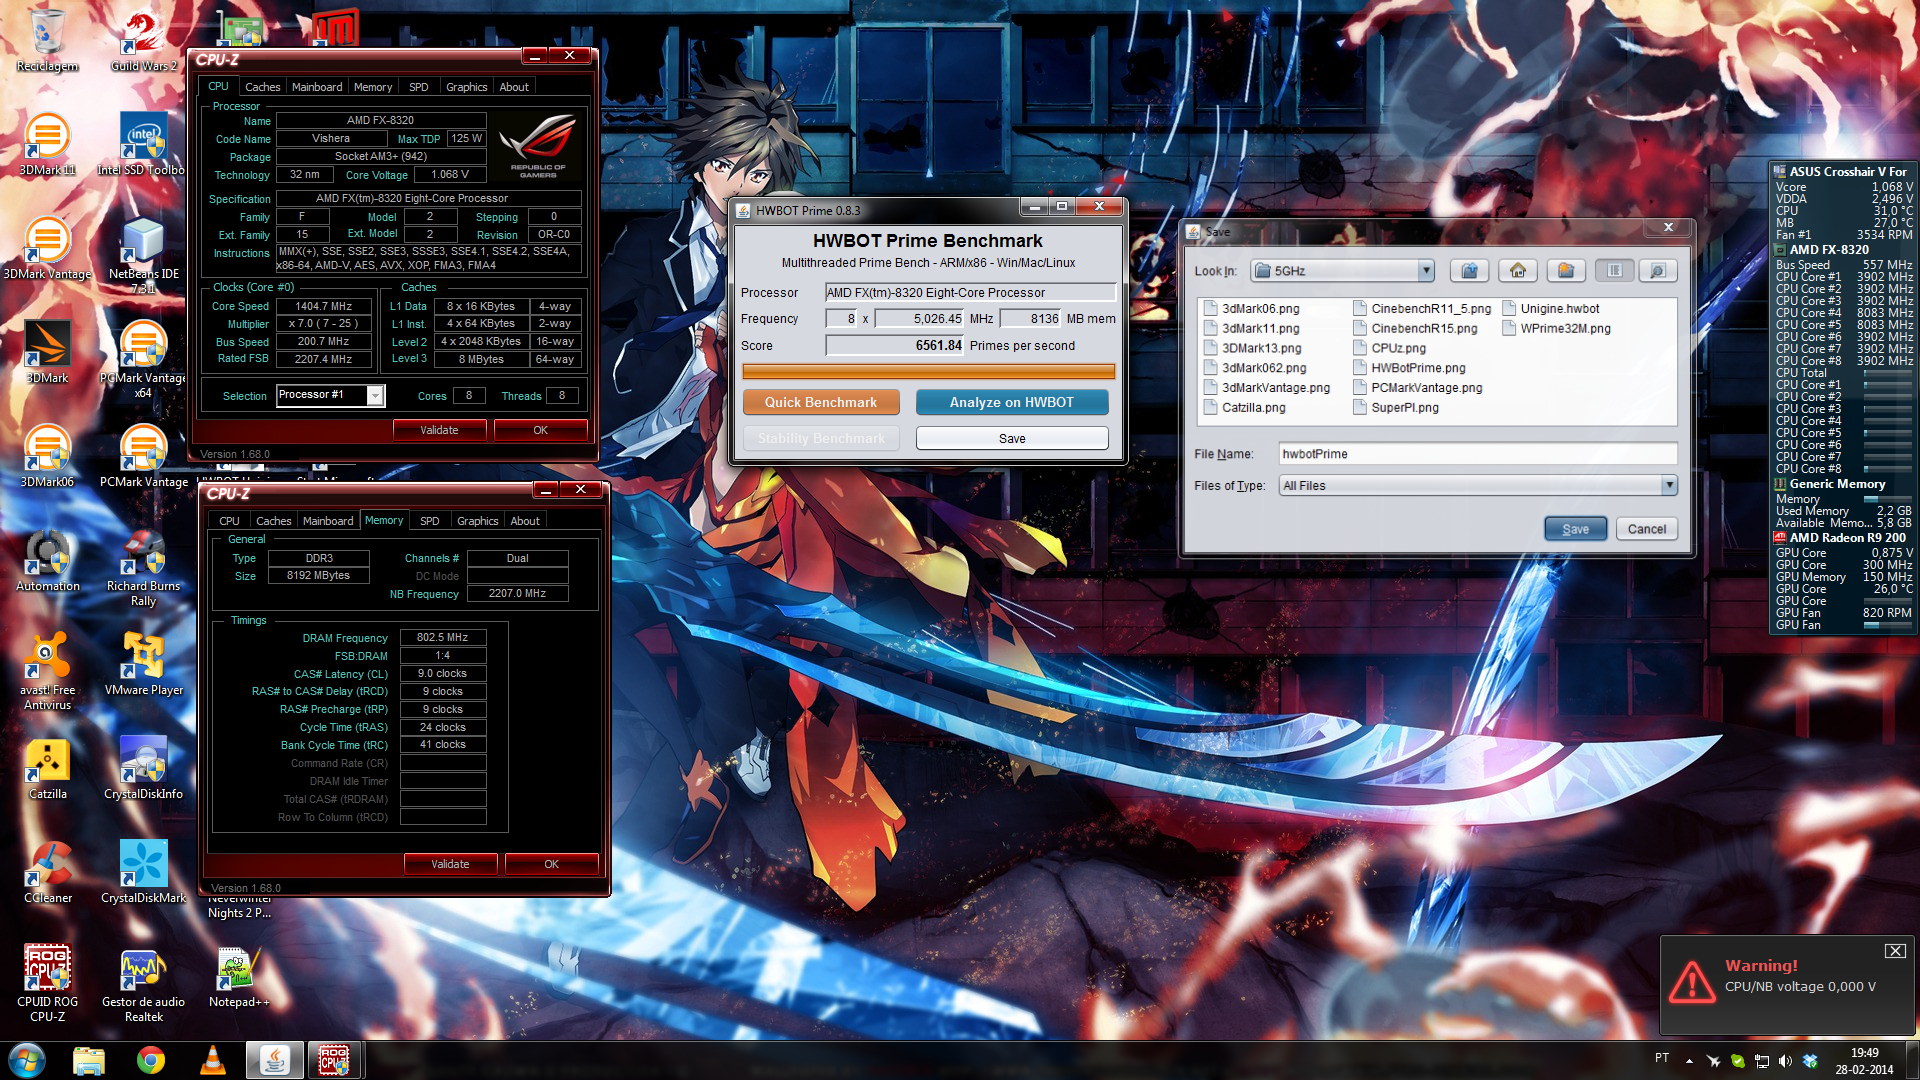1920x1080 pixels.
Task: Cancel the Save dialog
Action: coord(1646,530)
